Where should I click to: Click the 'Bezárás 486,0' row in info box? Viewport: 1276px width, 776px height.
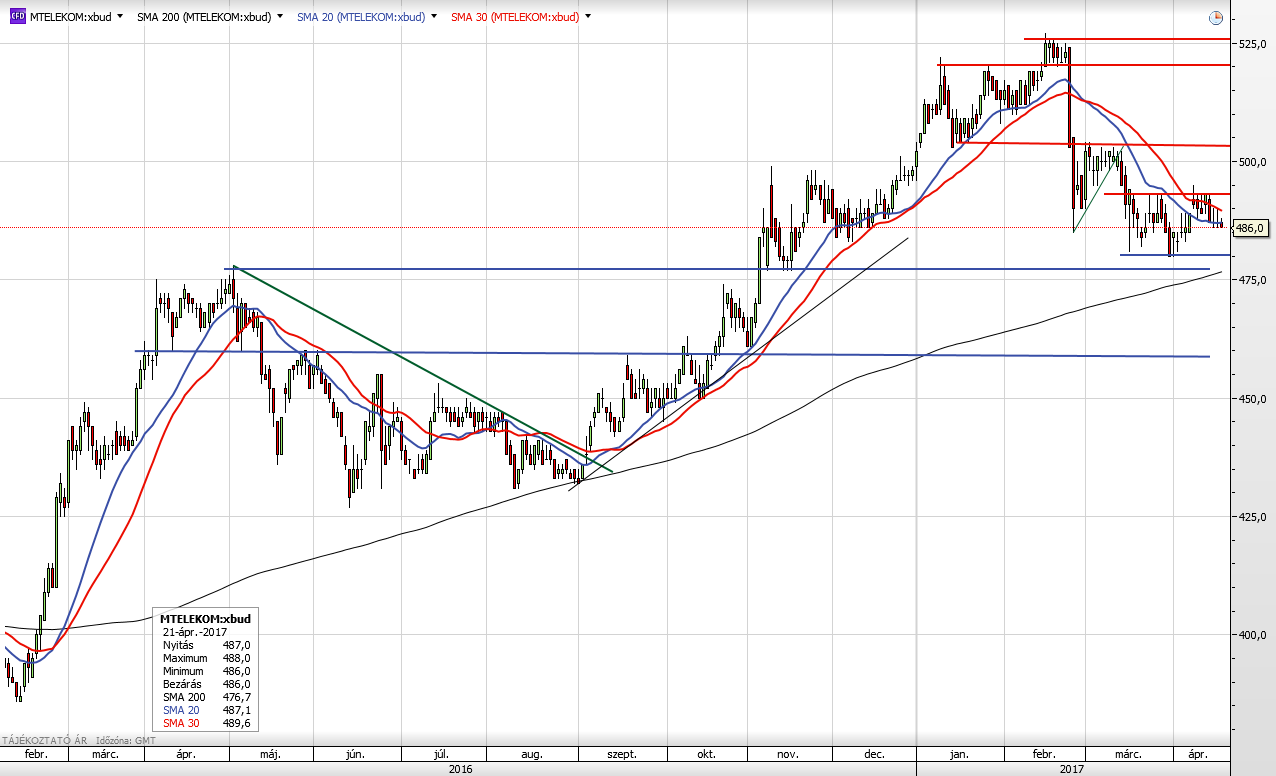click(206, 684)
